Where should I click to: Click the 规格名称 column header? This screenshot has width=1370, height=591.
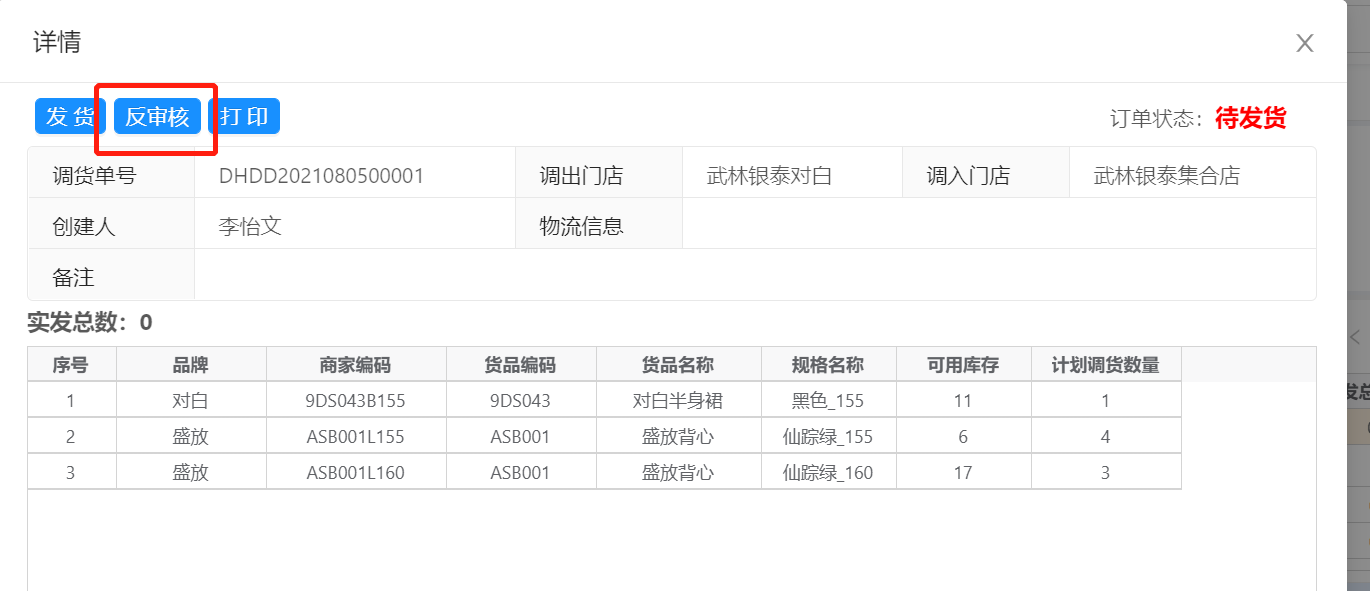coord(828,365)
